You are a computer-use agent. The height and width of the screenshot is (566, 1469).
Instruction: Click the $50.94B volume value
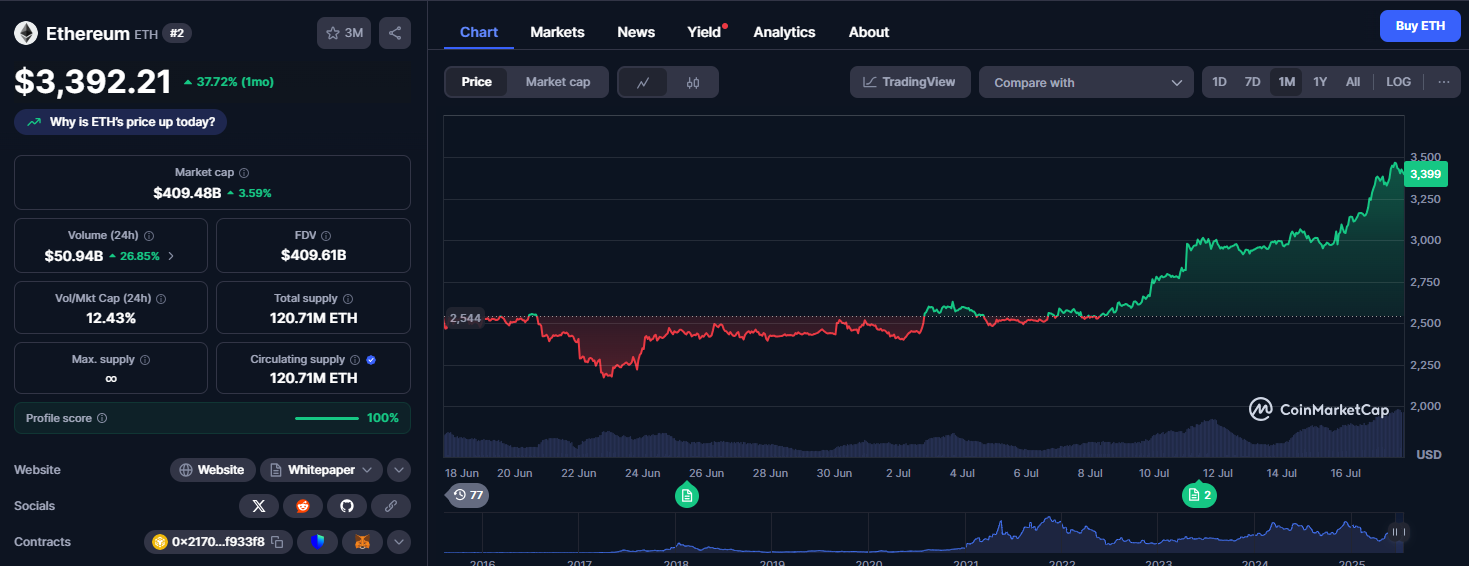point(74,256)
